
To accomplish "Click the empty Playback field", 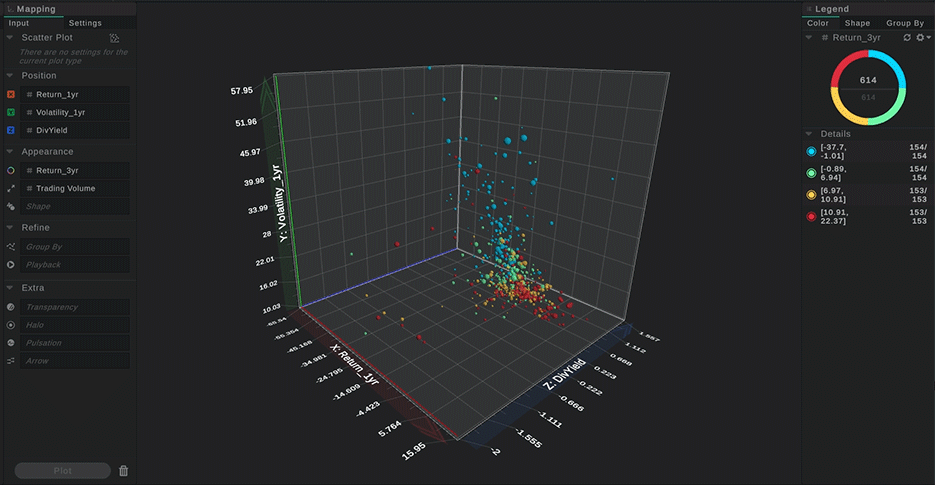I will point(75,264).
